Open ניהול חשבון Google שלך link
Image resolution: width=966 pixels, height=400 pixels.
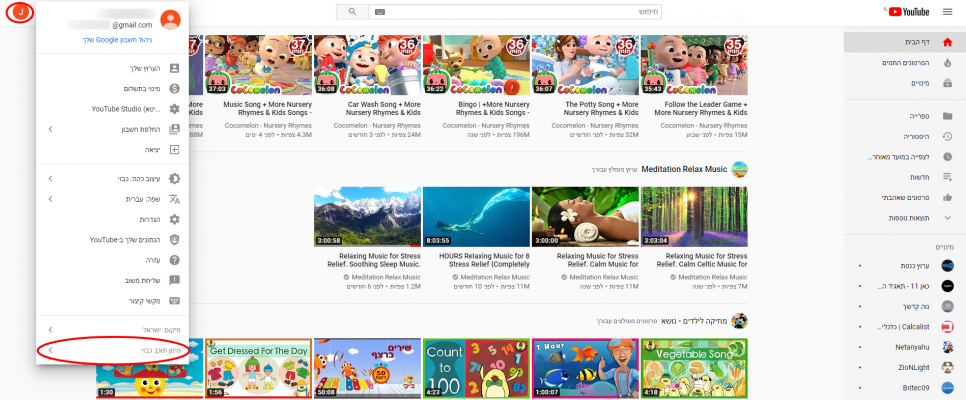(117, 39)
